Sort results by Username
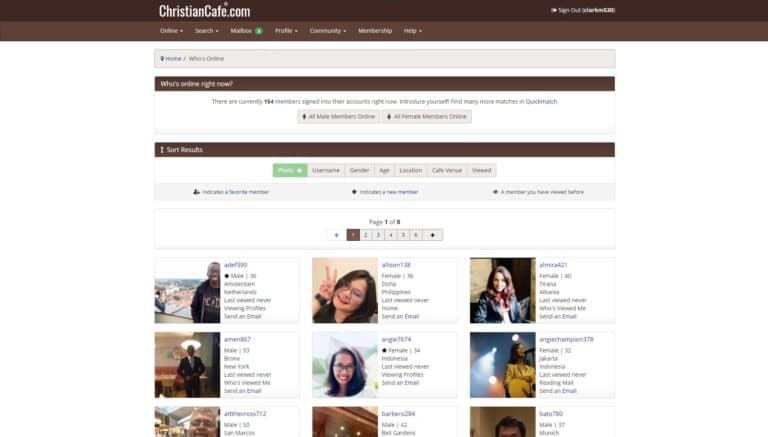 326,170
